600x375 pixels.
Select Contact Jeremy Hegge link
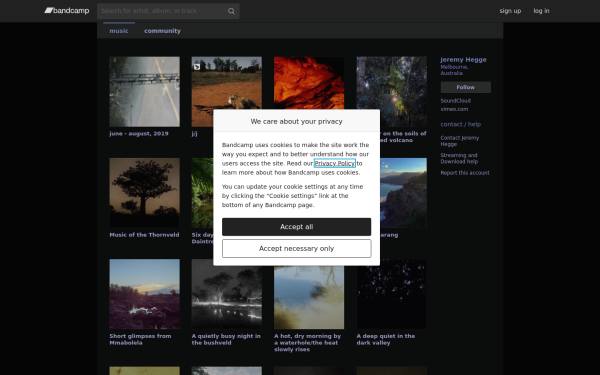tap(460, 141)
